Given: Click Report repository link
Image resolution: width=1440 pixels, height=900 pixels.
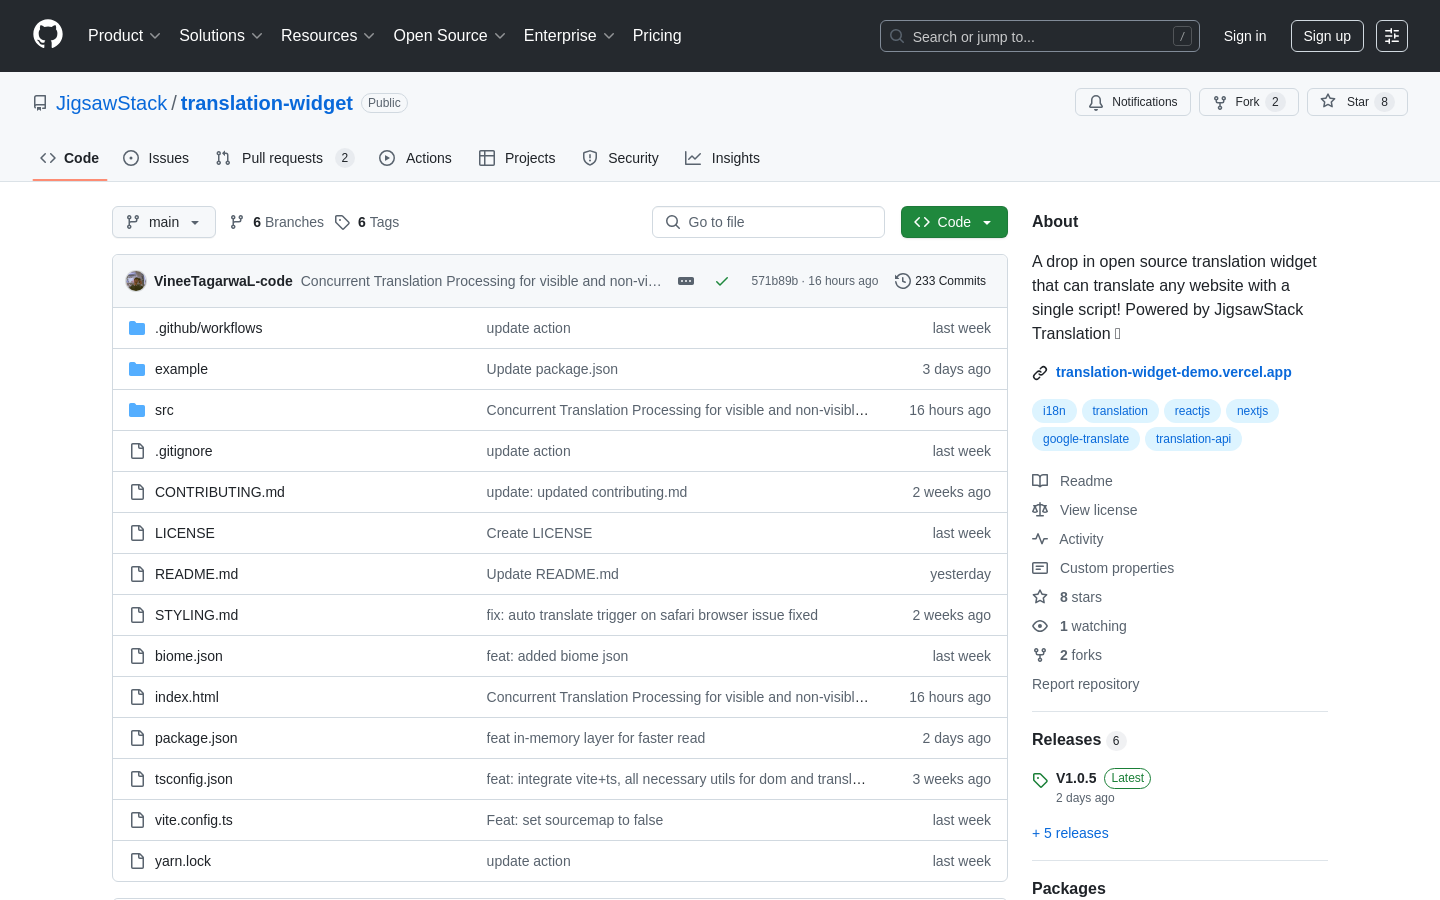Looking at the screenshot, I should point(1085,684).
